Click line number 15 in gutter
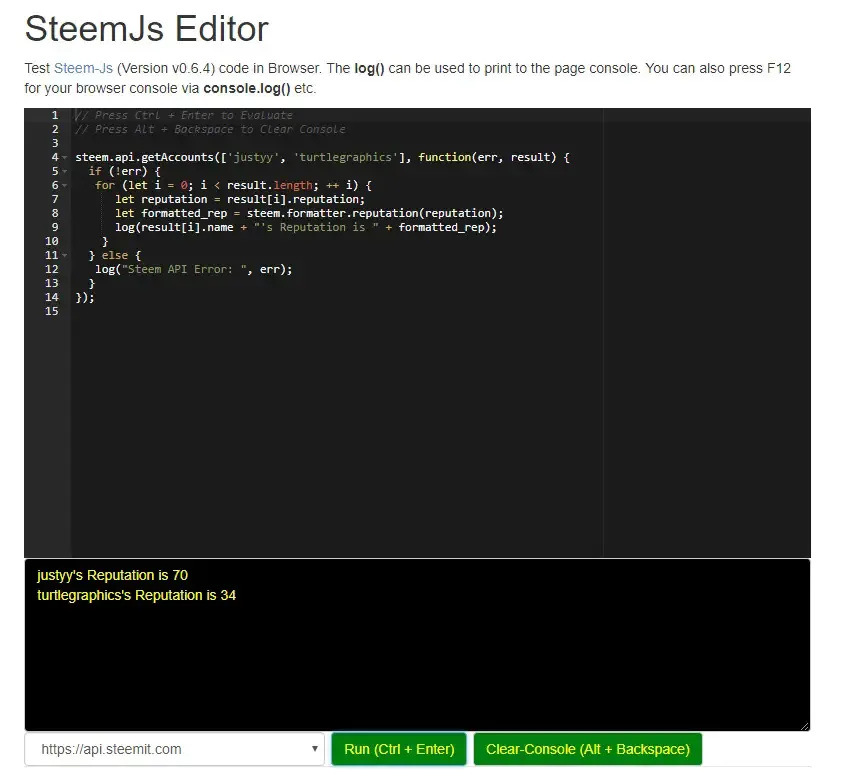Screen dimensions: 846x782 tap(52, 311)
